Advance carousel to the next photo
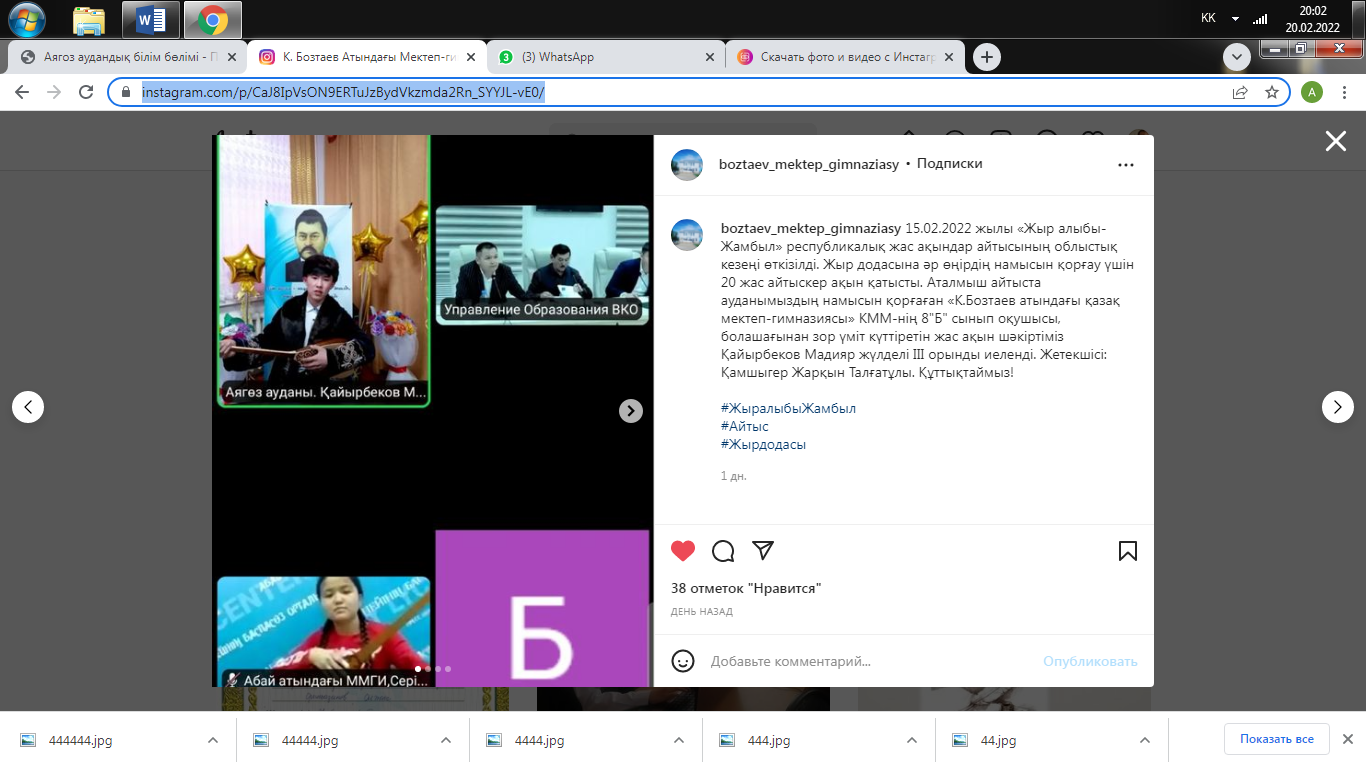This screenshot has height=768, width=1366. pos(630,411)
